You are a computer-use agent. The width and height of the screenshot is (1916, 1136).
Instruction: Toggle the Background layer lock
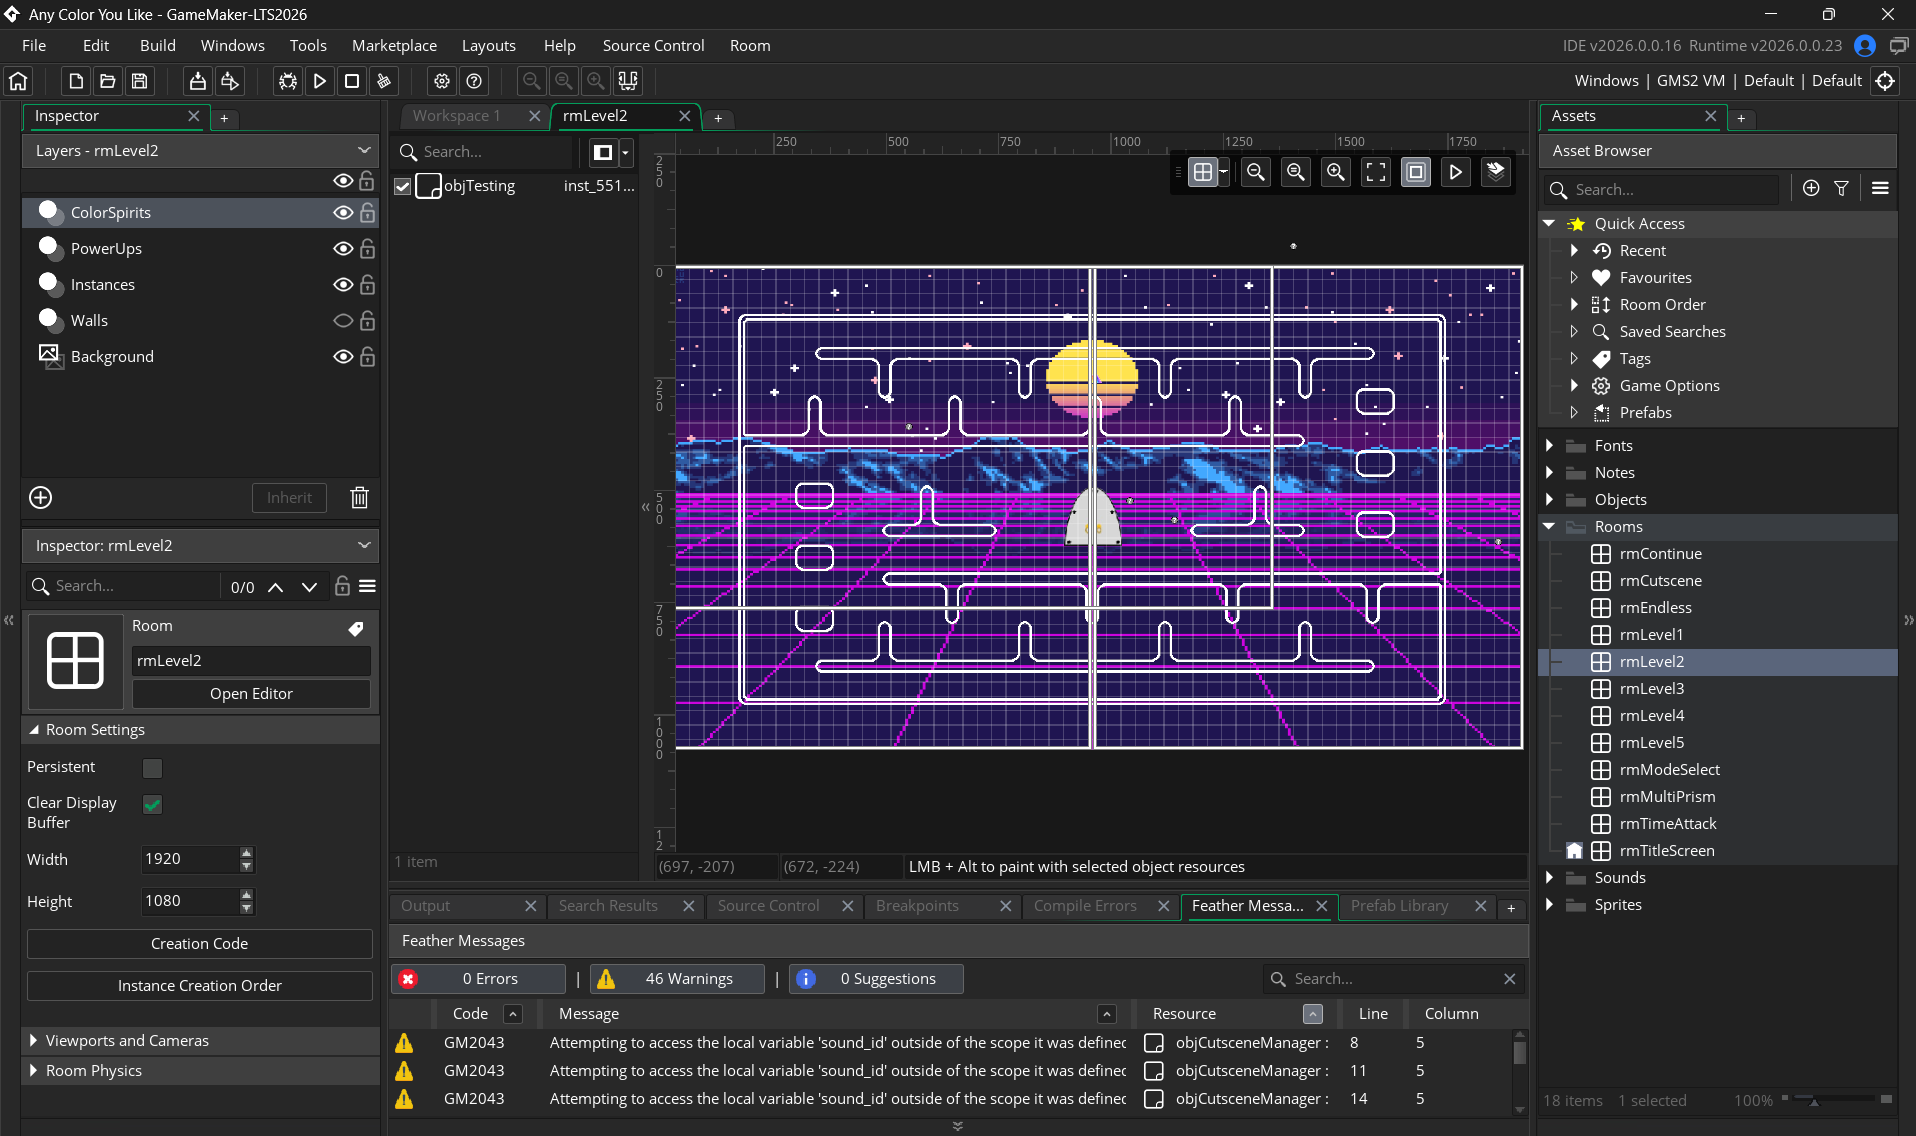pos(367,357)
